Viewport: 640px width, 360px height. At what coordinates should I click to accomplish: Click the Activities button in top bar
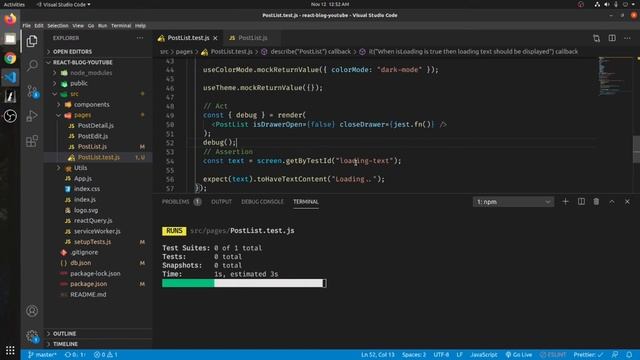14,4
